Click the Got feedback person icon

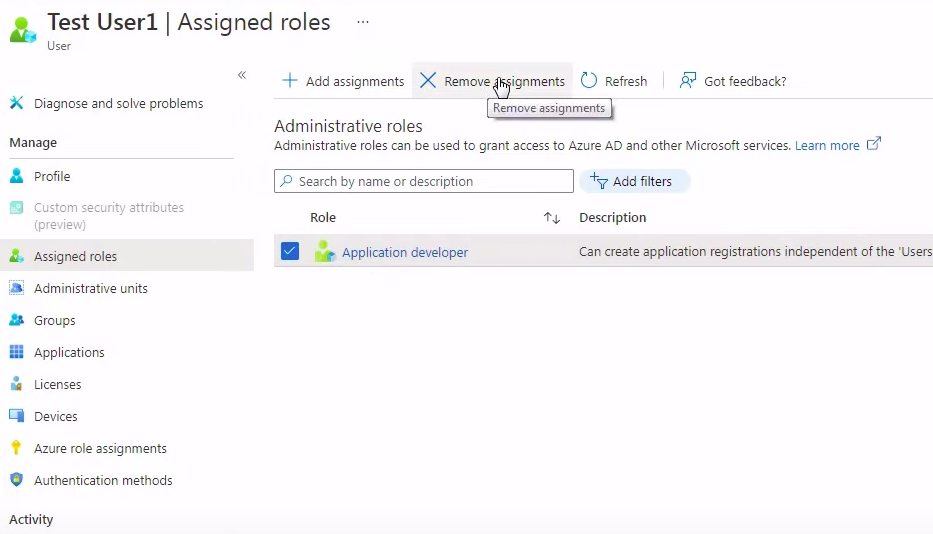coord(688,80)
